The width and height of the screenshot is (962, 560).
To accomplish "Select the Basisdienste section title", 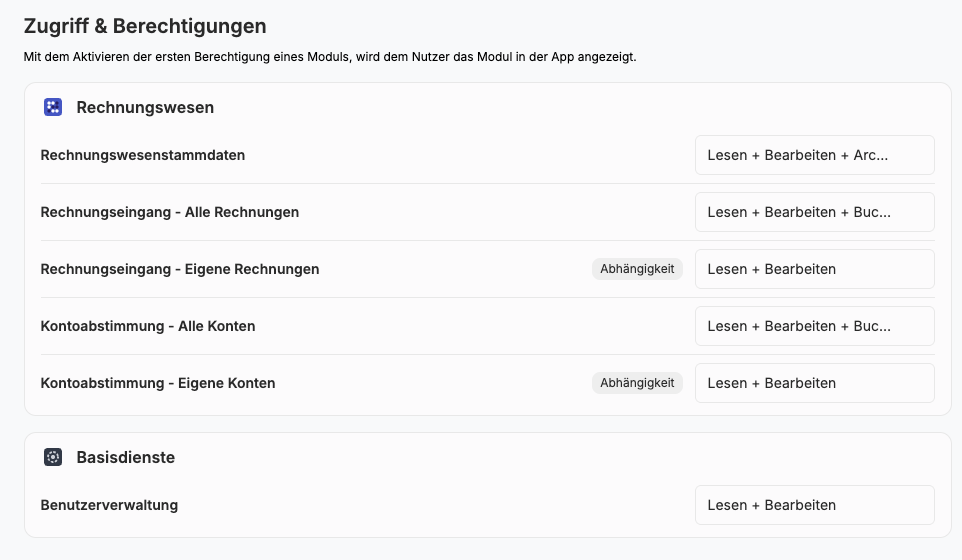I will (x=125, y=457).
